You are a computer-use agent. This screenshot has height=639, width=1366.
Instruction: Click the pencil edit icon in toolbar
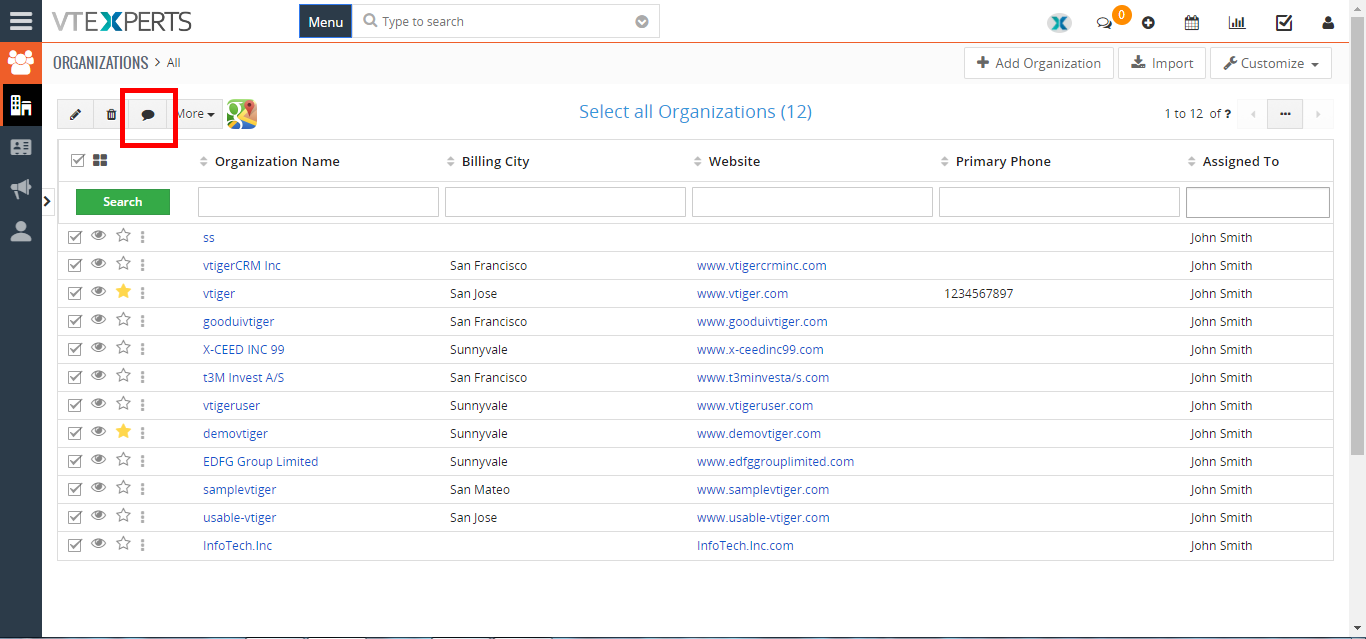75,115
